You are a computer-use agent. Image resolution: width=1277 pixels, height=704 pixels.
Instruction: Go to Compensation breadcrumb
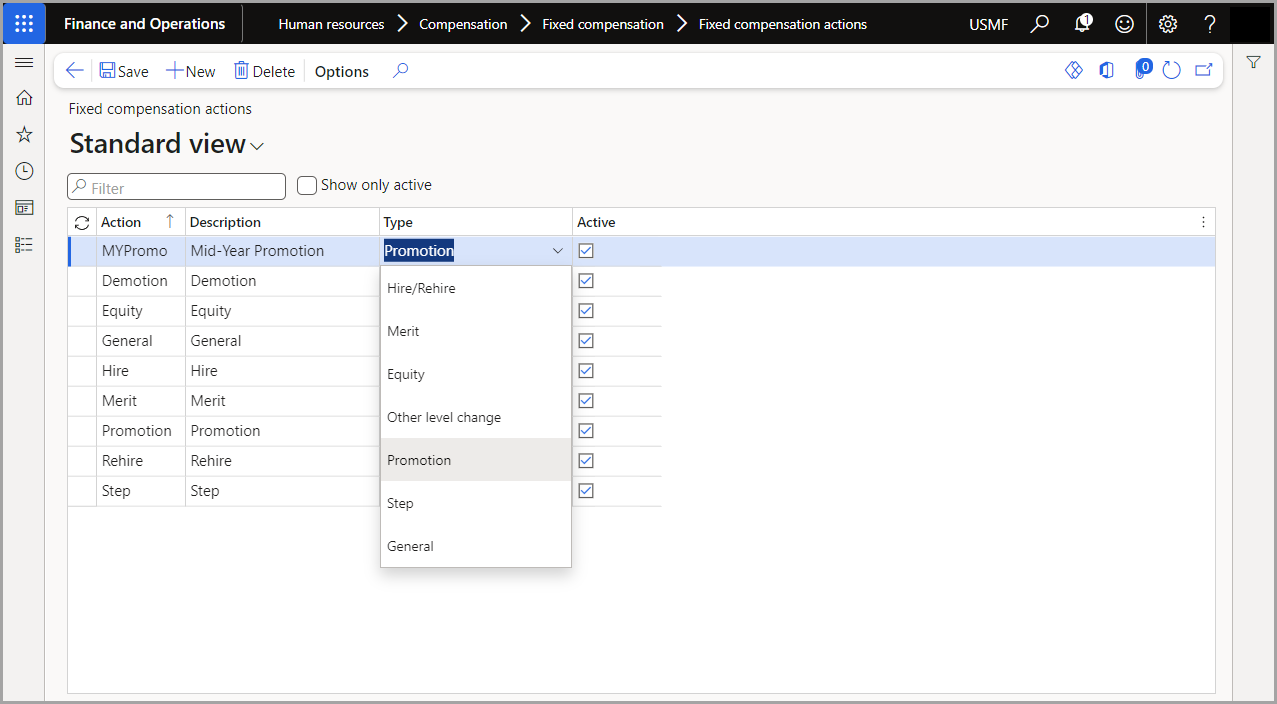463,24
